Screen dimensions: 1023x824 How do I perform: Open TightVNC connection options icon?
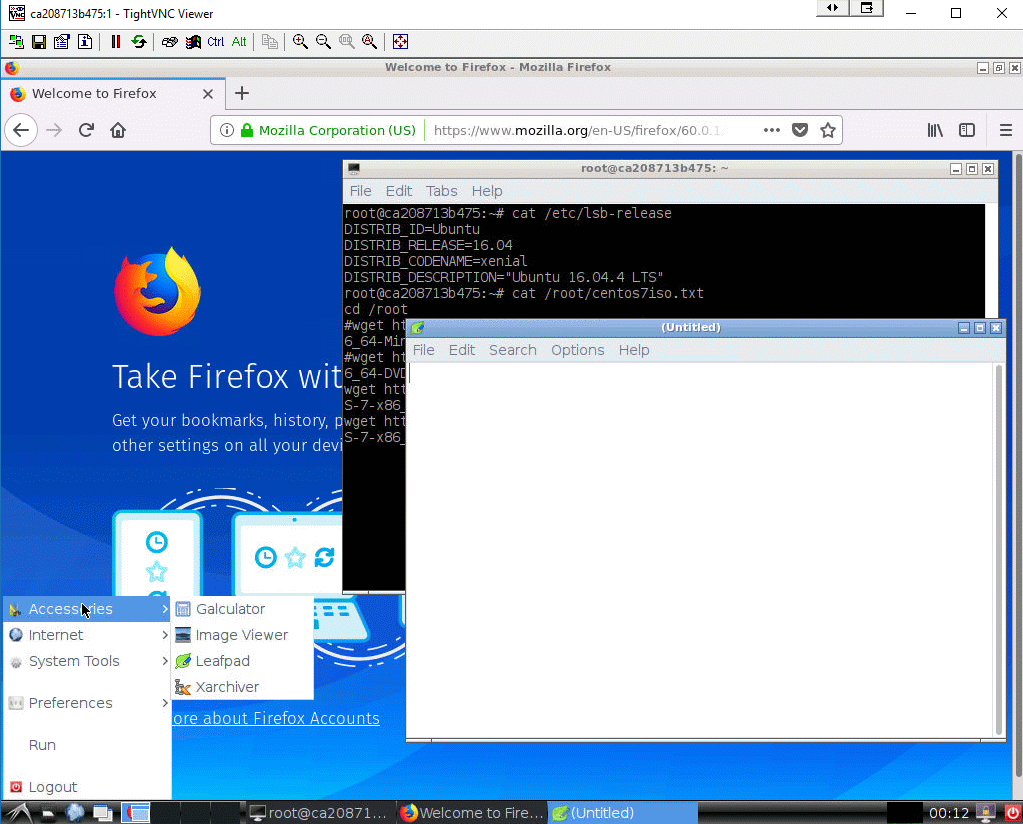62,42
